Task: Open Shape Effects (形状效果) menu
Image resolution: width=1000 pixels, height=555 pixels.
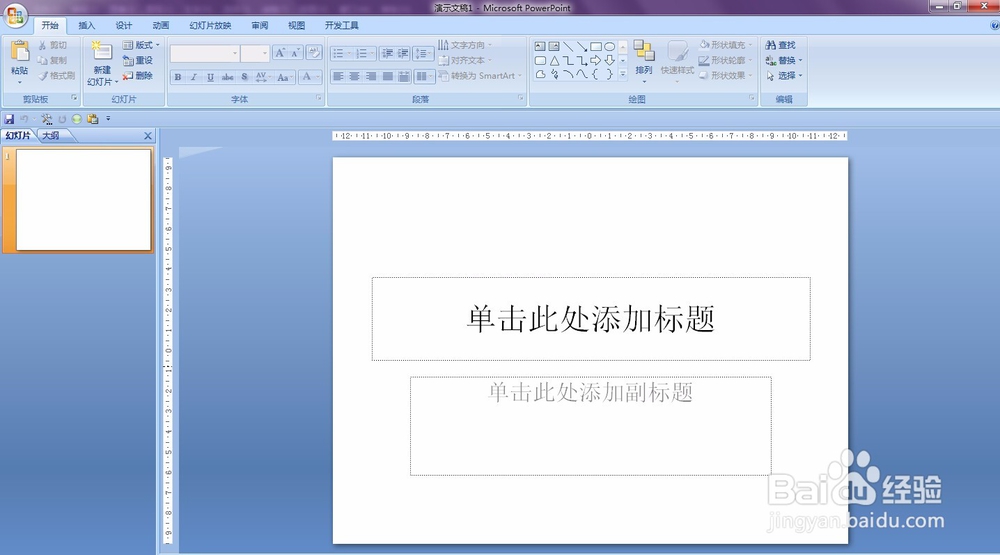Action: [x=726, y=76]
